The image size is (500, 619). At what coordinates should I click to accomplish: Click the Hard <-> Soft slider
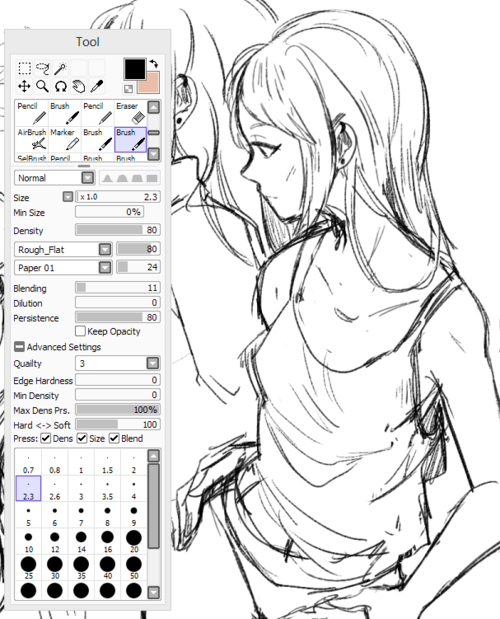[x=118, y=424]
